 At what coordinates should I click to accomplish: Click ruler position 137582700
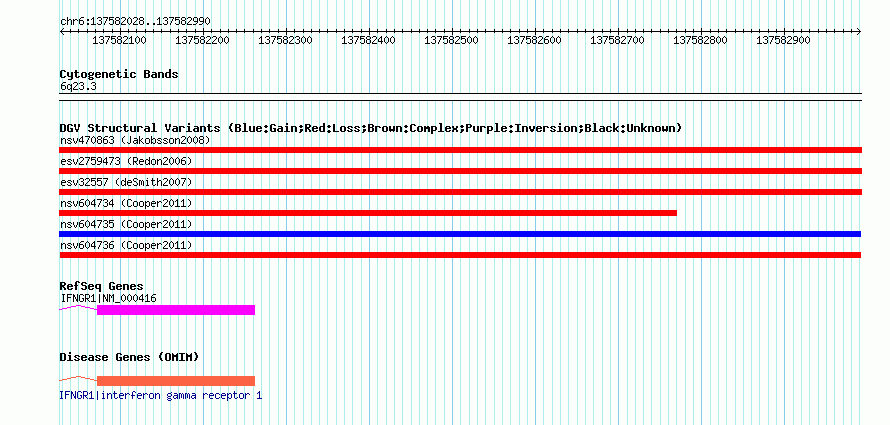tap(618, 41)
